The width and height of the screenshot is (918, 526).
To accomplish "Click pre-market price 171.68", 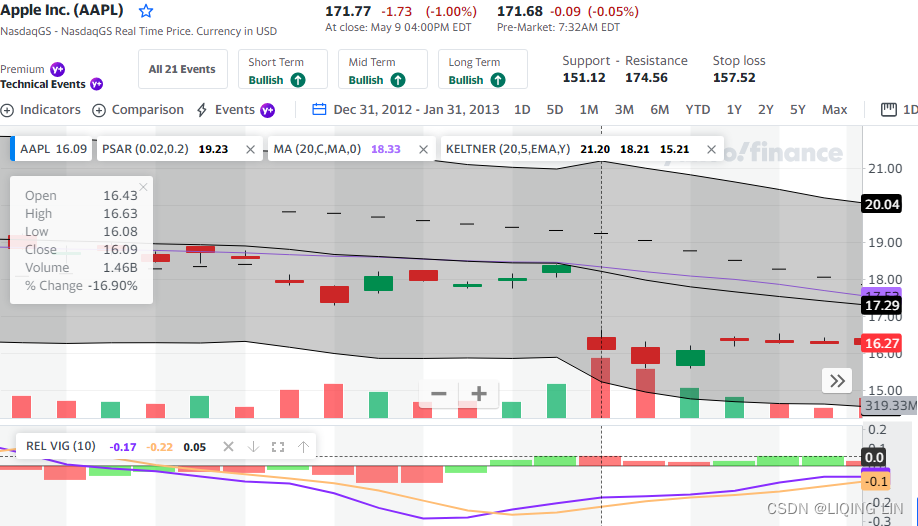I will 520,11.
